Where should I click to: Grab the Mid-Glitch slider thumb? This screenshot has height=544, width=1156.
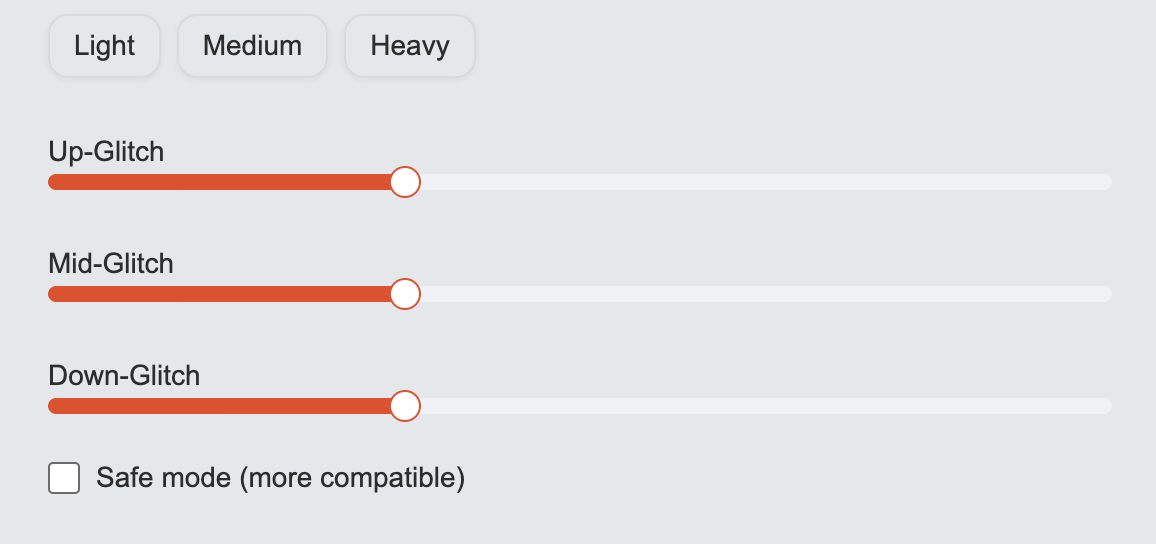click(404, 294)
